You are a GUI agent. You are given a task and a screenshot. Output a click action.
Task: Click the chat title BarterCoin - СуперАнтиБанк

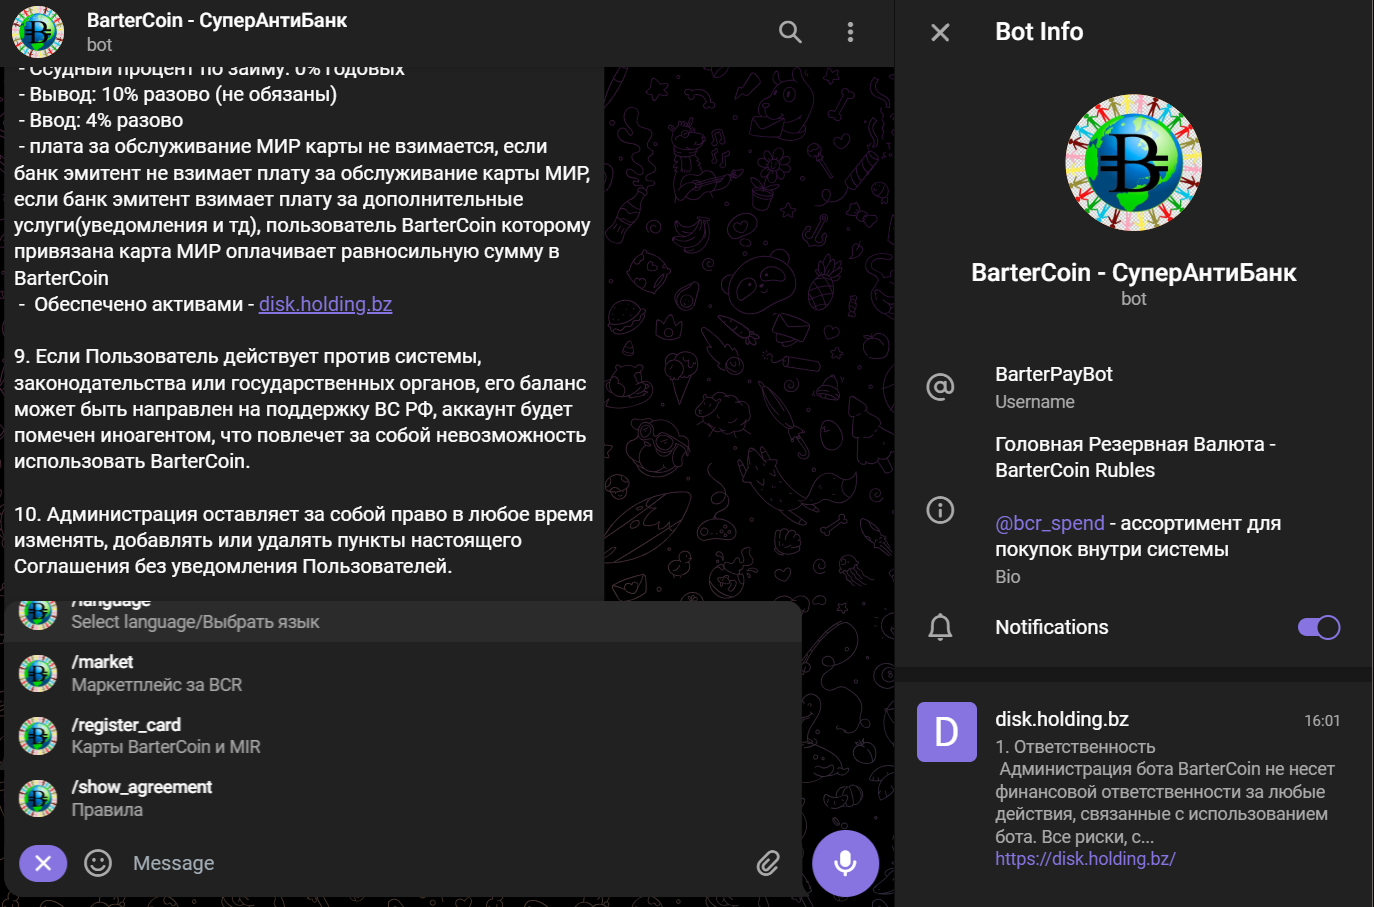[x=217, y=20]
